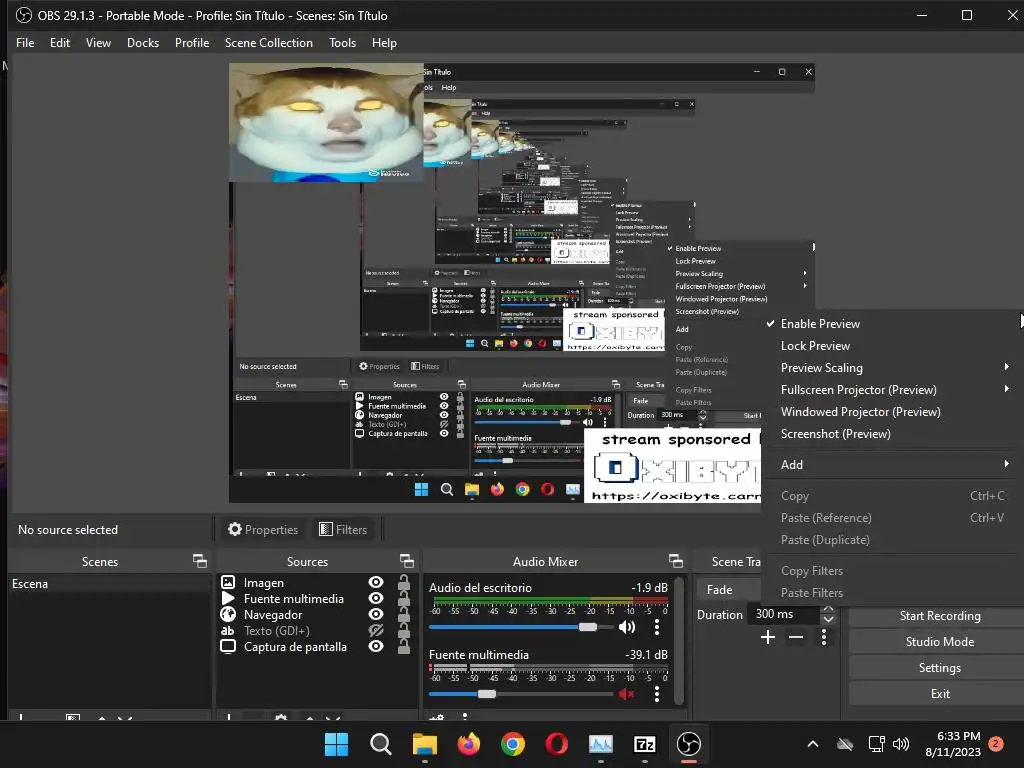Viewport: 1024px width, 768px height.
Task: Pop out the Audio Mixer dock
Action: pos(676,561)
